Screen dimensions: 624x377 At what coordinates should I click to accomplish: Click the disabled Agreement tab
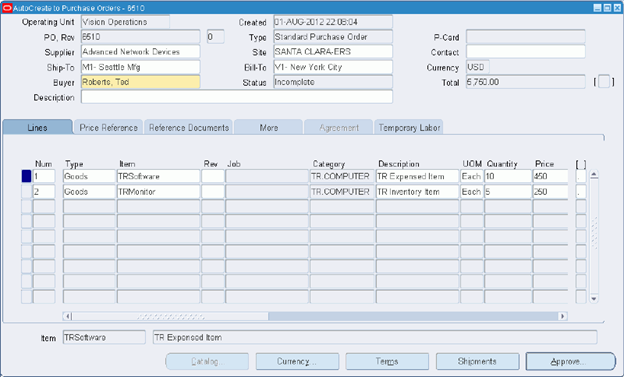point(339,127)
